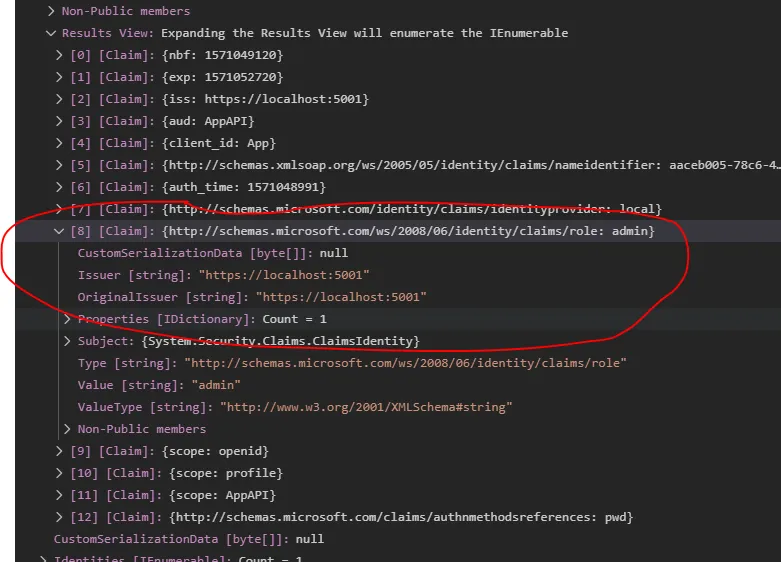Screen dimensions: 781x562
Task: Select the Type [string] role URL value
Action: (x=405, y=363)
